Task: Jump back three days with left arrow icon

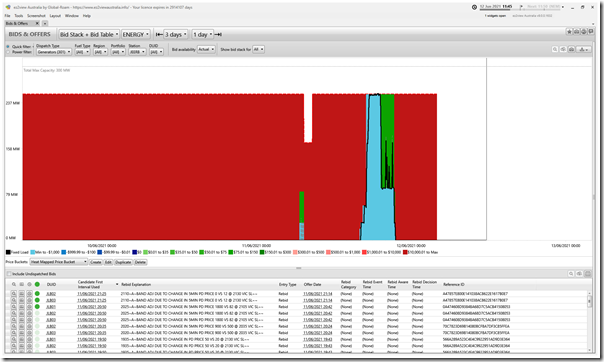Action: tap(158, 34)
